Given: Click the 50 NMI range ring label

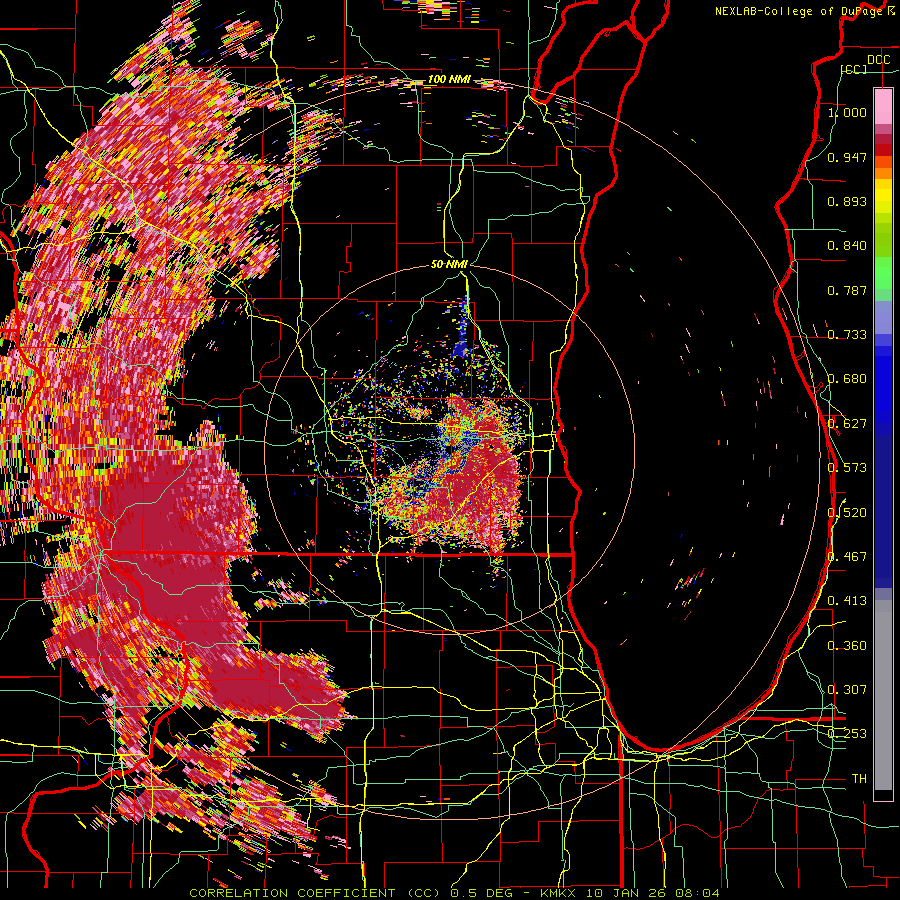Looking at the screenshot, I should [449, 265].
